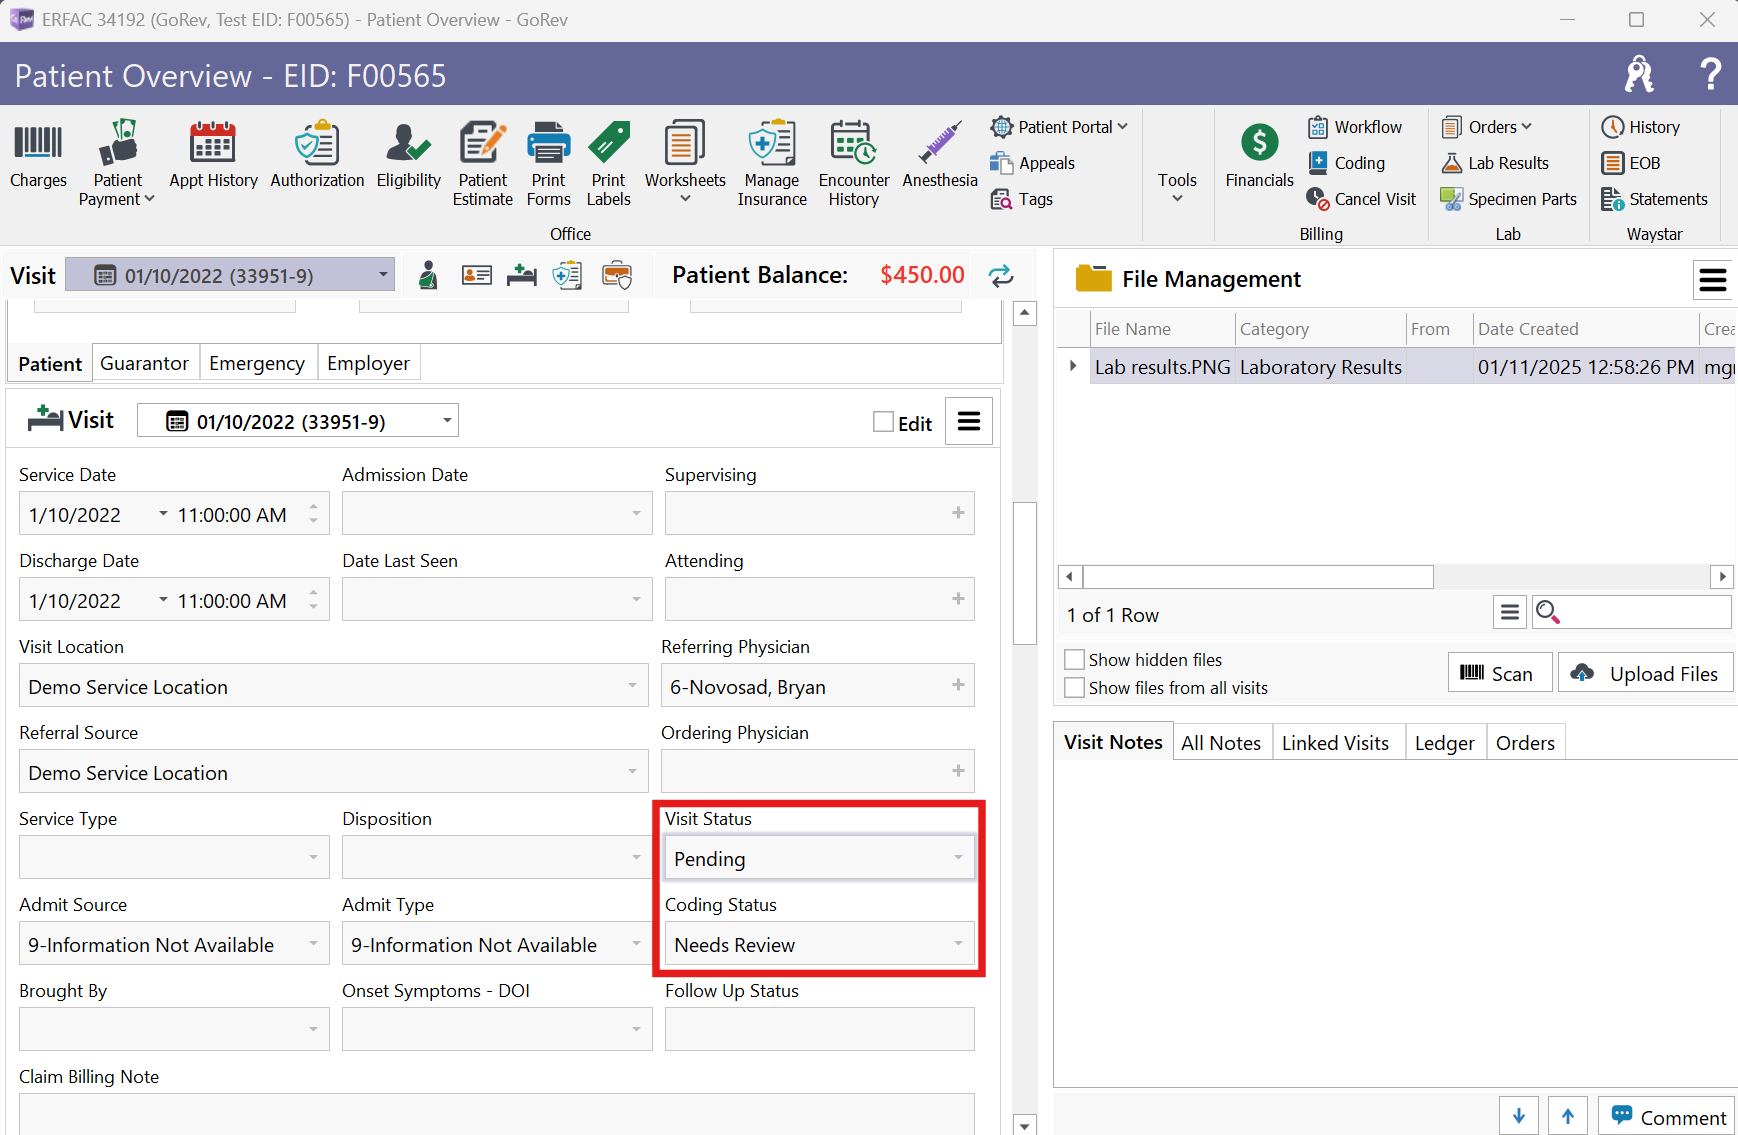The width and height of the screenshot is (1738, 1135).
Task: Switch to the Guarantor tab
Action: pos(145,363)
